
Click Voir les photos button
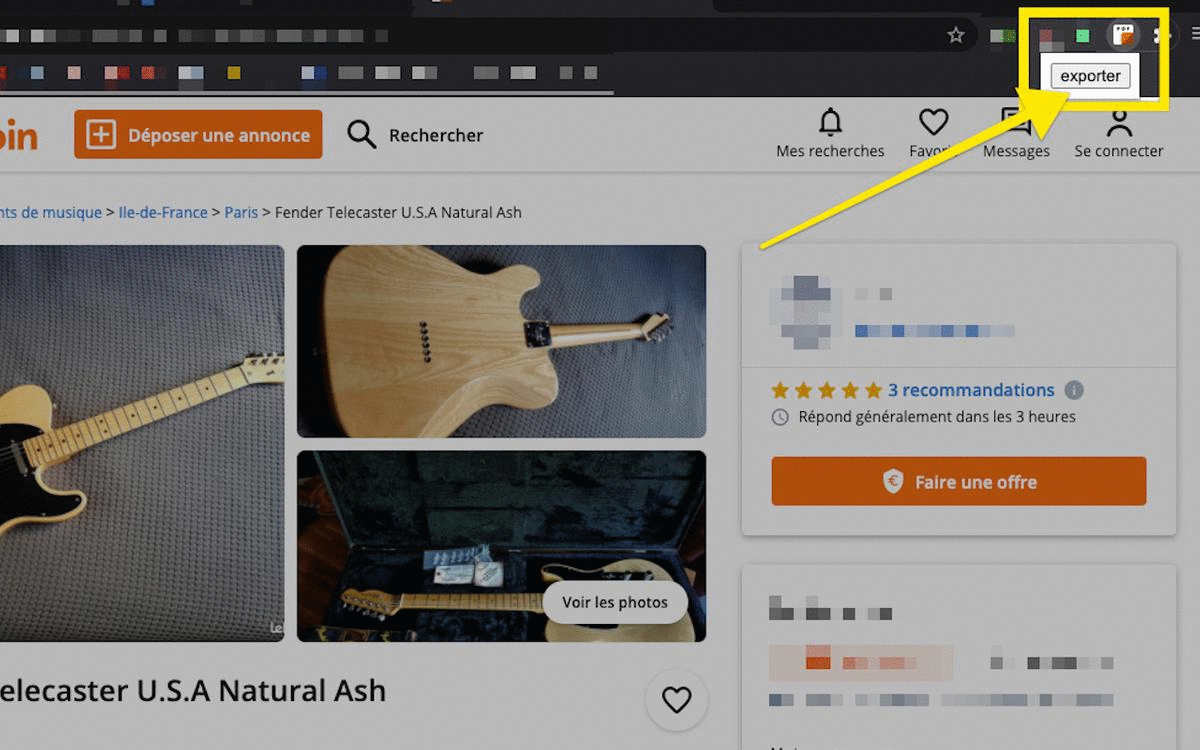tap(614, 602)
